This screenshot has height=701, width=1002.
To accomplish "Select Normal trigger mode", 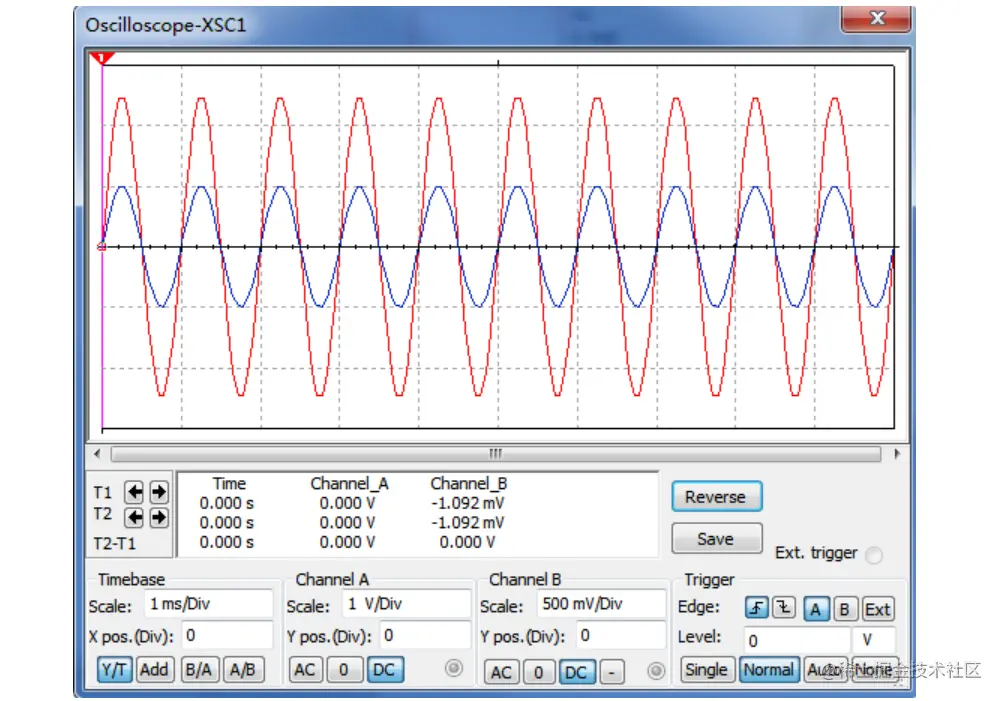I will (x=769, y=670).
